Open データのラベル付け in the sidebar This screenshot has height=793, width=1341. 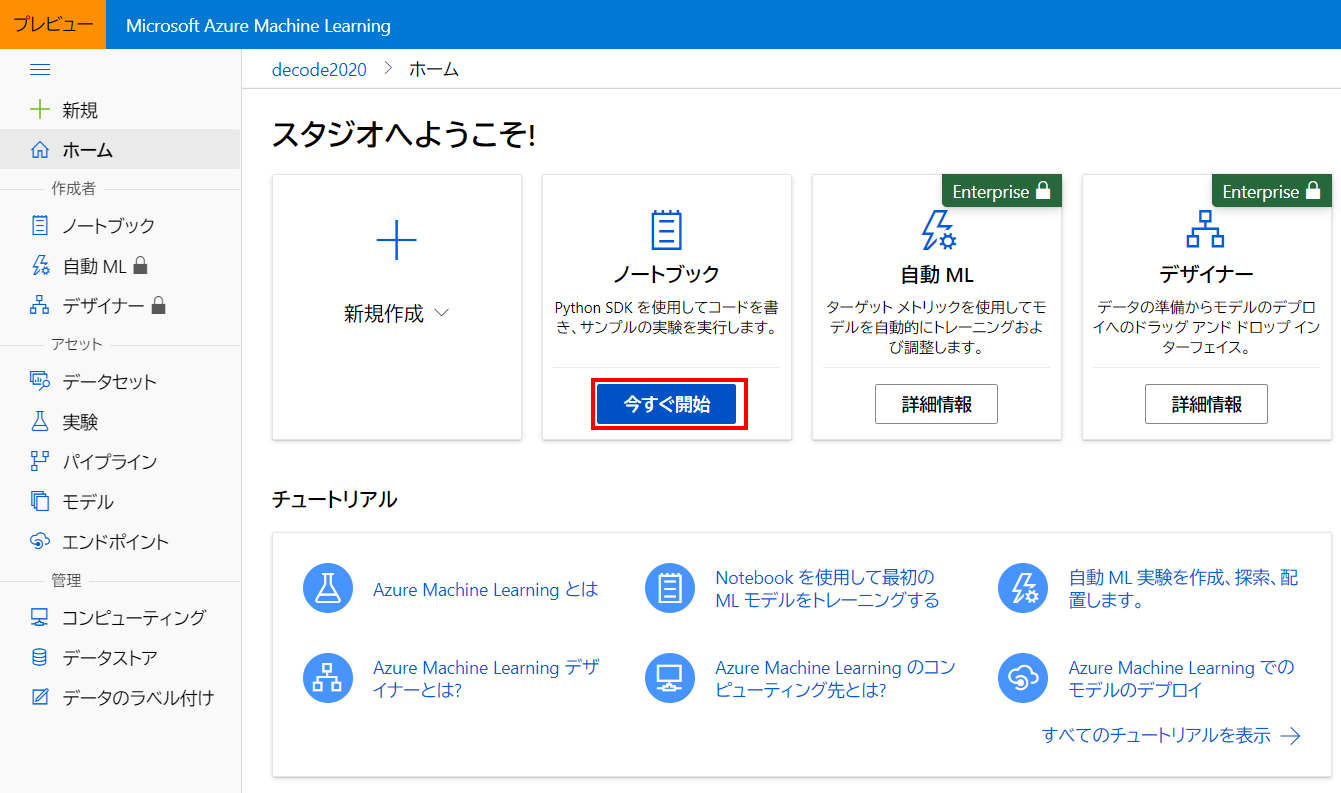coord(120,697)
